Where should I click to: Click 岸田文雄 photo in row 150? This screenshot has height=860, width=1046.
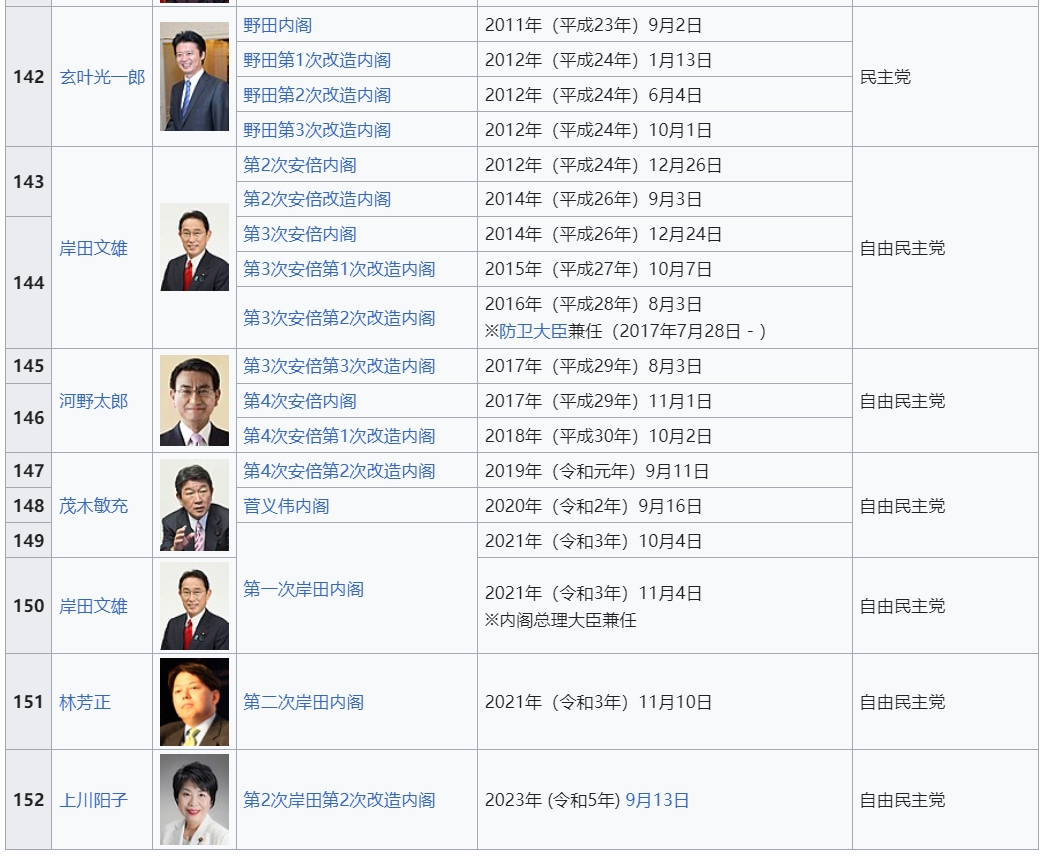(x=194, y=606)
